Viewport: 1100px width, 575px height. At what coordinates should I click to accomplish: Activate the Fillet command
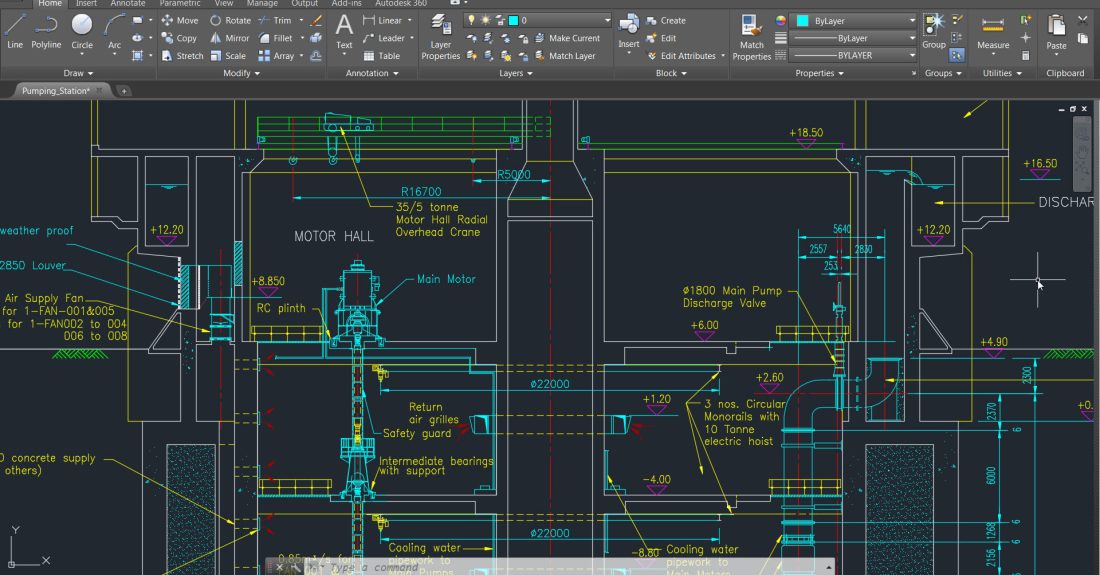pos(276,38)
